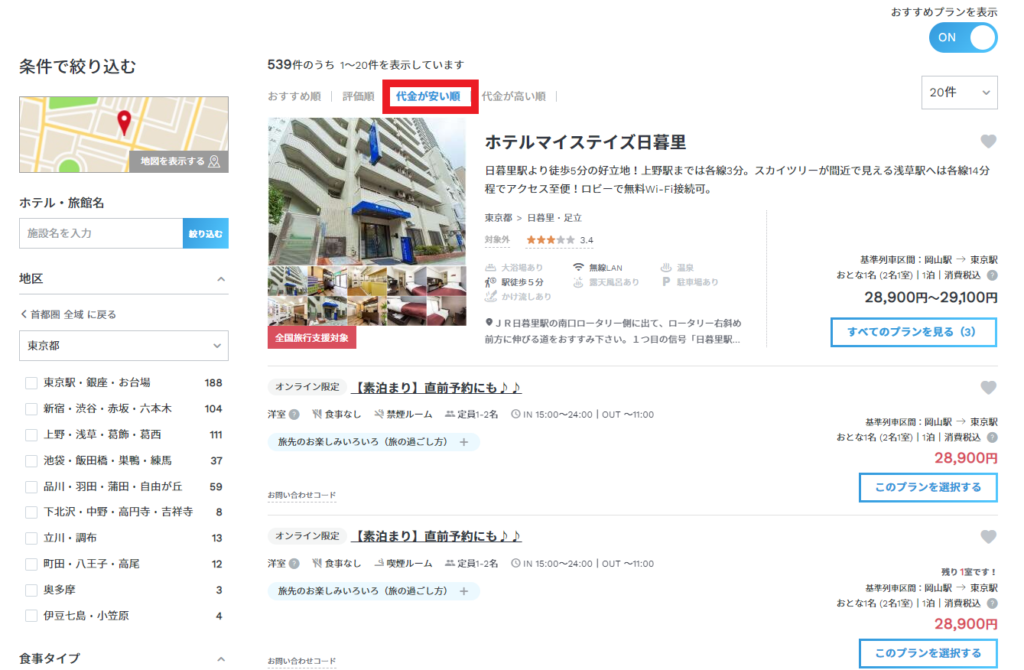Click the 大浴場あり bath icon
The height and width of the screenshot is (670, 1024).
(x=492, y=268)
